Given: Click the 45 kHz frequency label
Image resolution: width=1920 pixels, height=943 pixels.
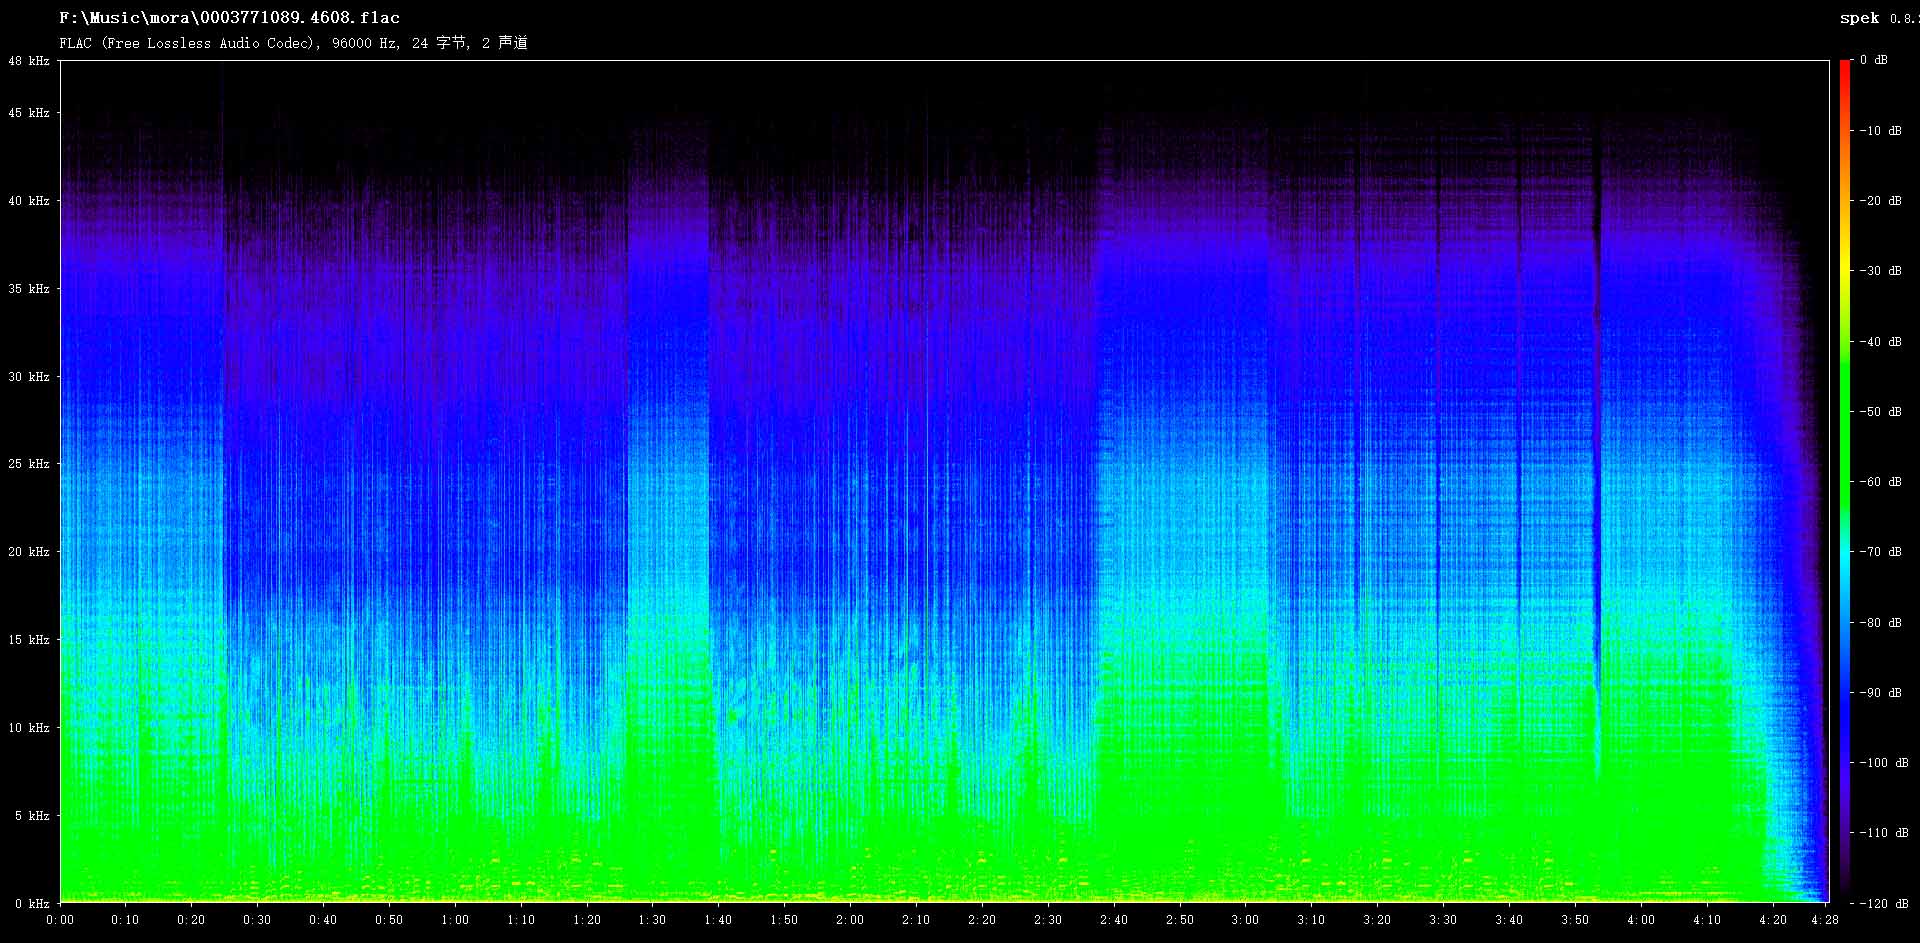Looking at the screenshot, I should click(29, 113).
